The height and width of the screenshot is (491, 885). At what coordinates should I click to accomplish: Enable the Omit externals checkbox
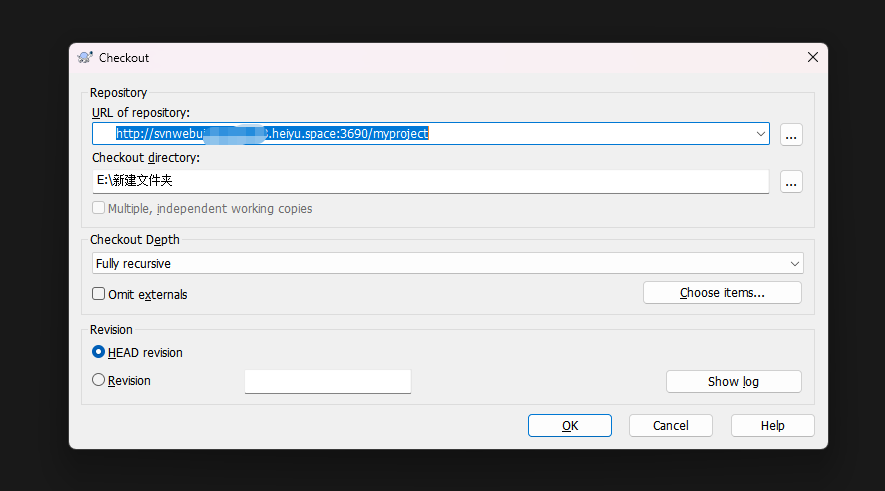click(98, 294)
